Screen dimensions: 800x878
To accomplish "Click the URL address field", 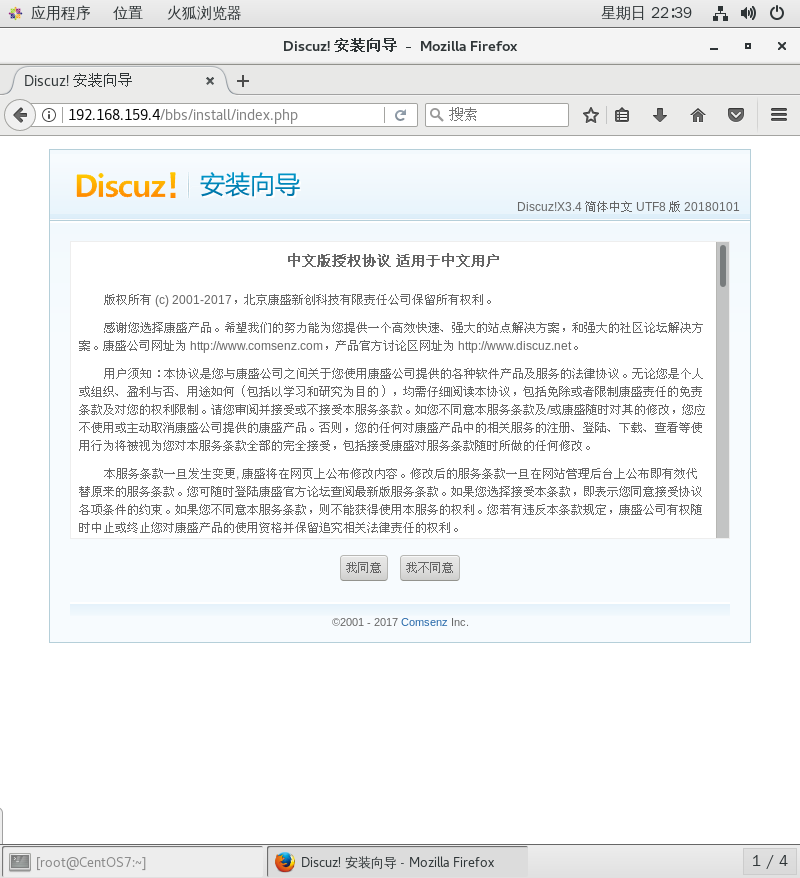I will click(x=224, y=115).
